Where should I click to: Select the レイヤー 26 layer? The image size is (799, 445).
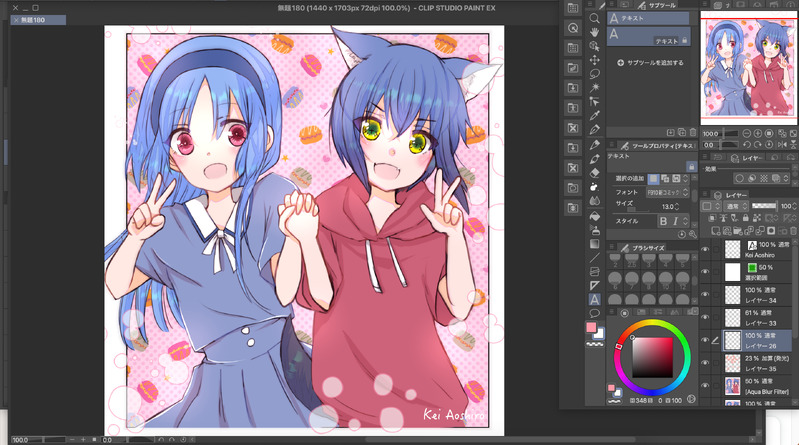click(x=758, y=341)
